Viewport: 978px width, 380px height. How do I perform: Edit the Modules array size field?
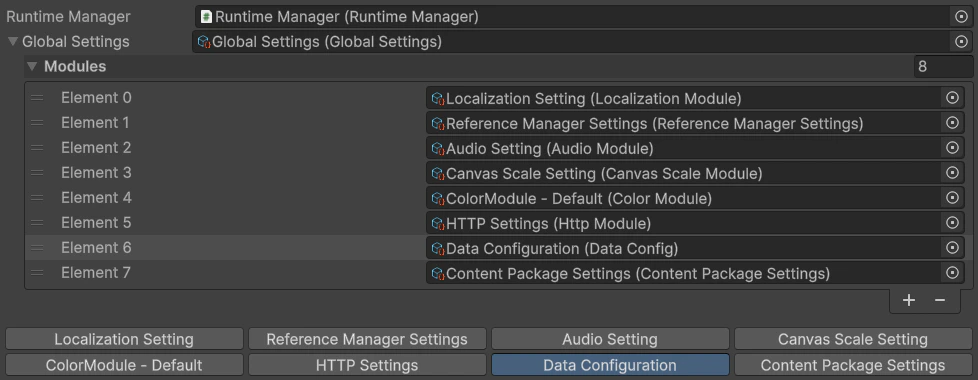pos(943,66)
